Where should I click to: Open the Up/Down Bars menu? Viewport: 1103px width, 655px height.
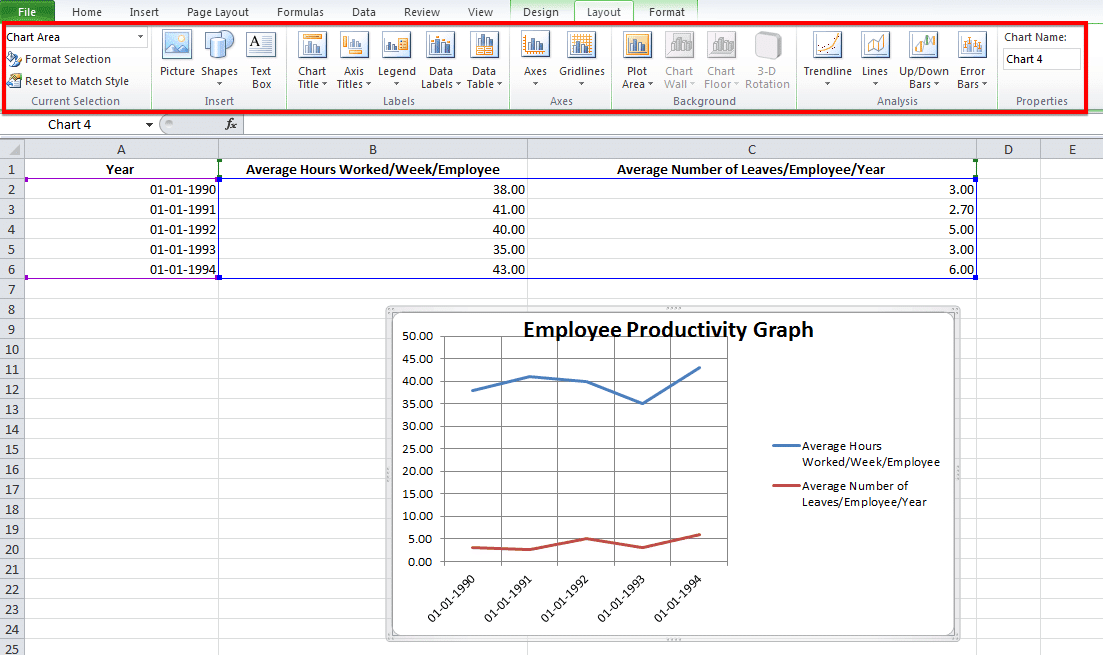(924, 61)
